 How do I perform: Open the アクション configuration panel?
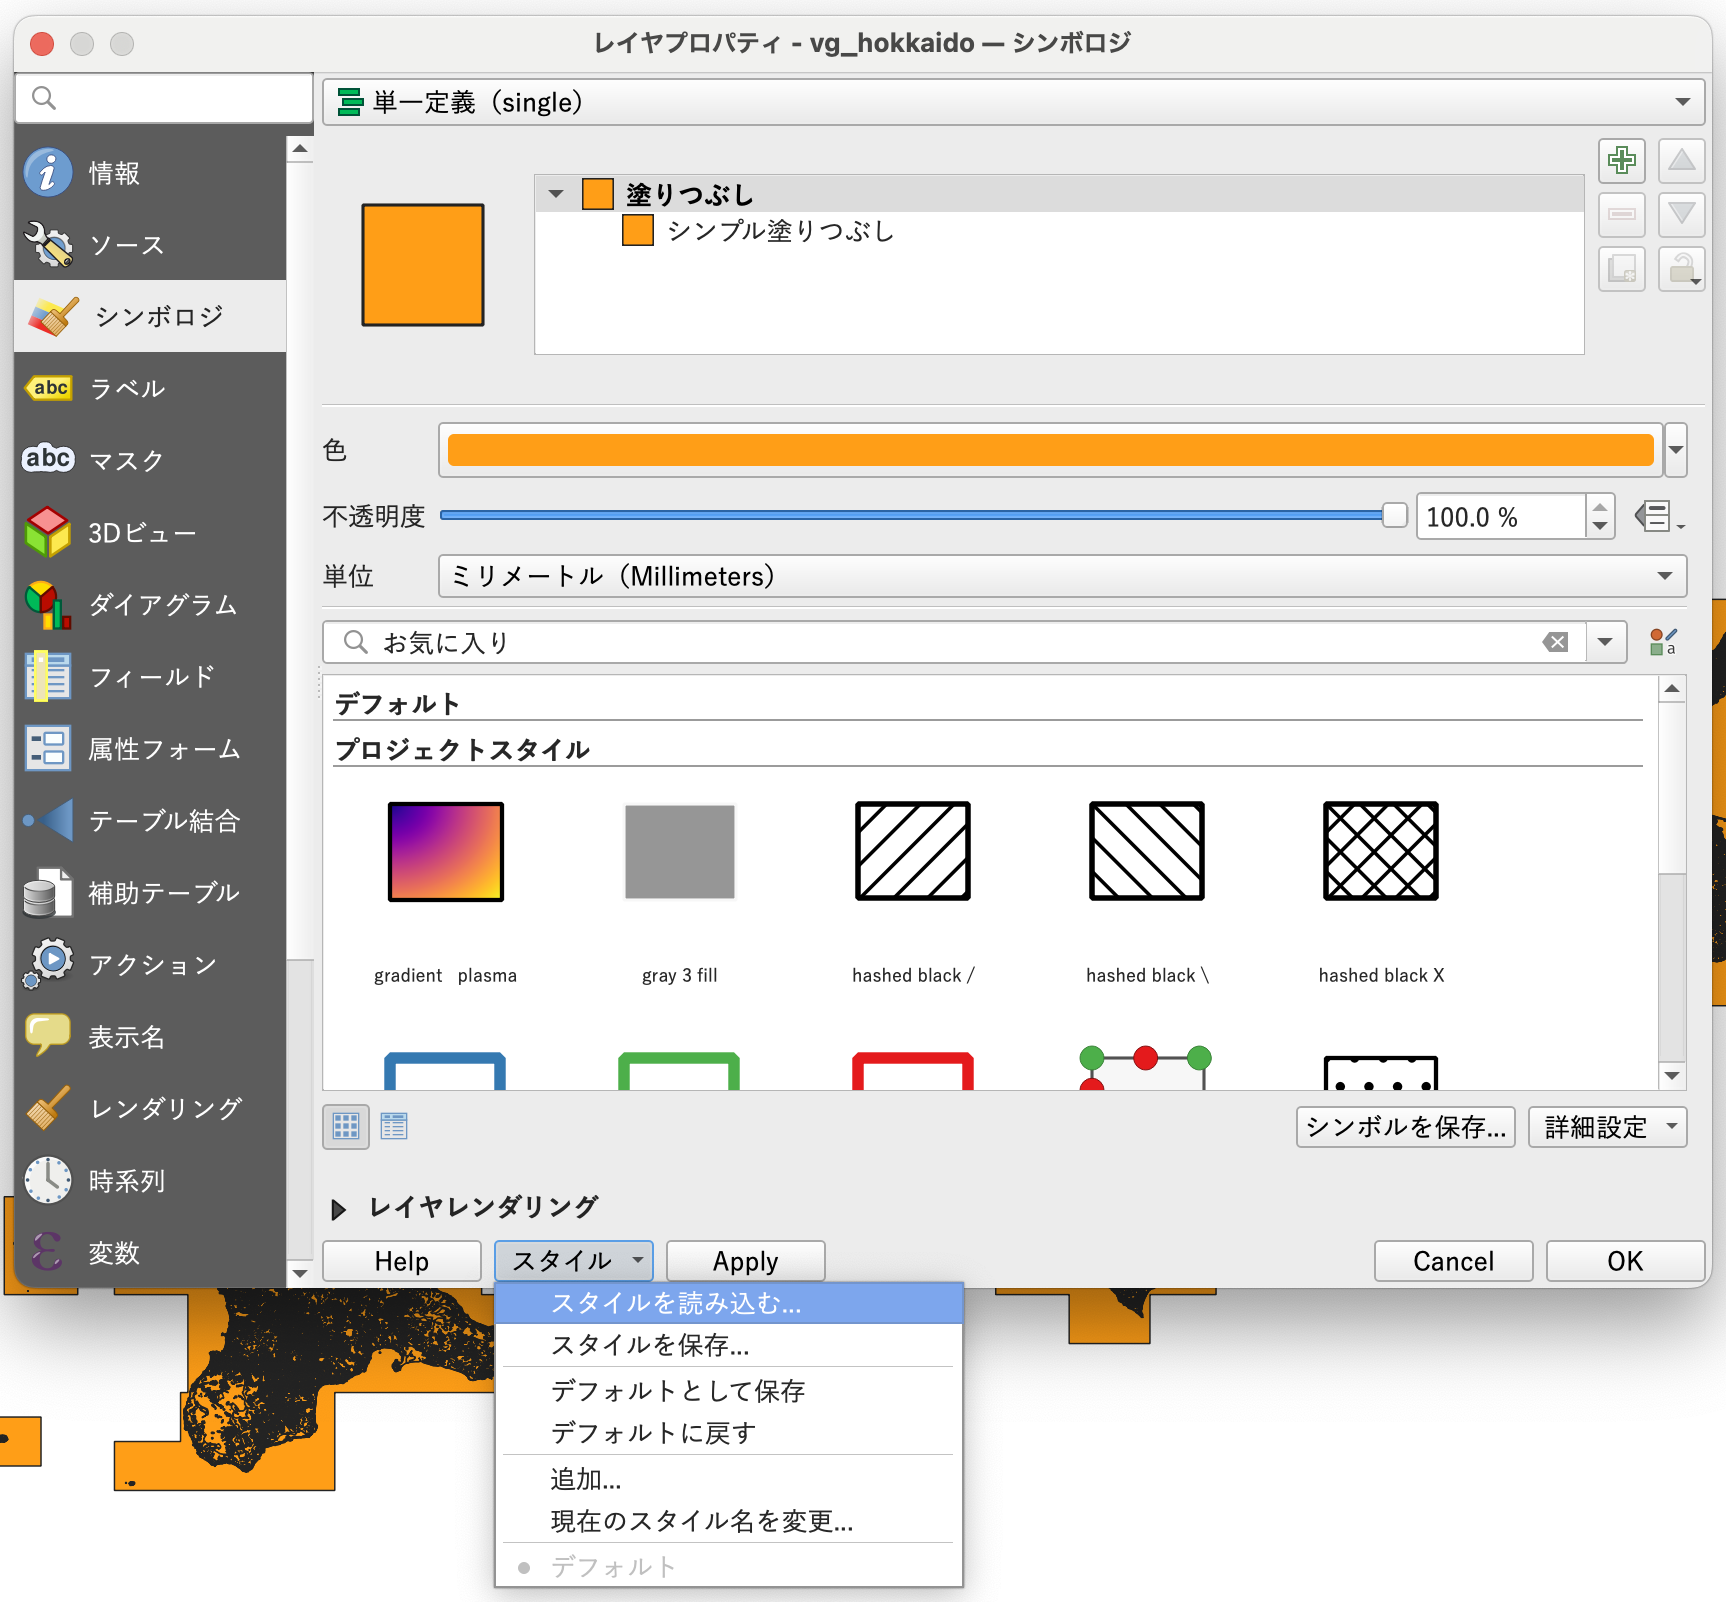(150, 963)
